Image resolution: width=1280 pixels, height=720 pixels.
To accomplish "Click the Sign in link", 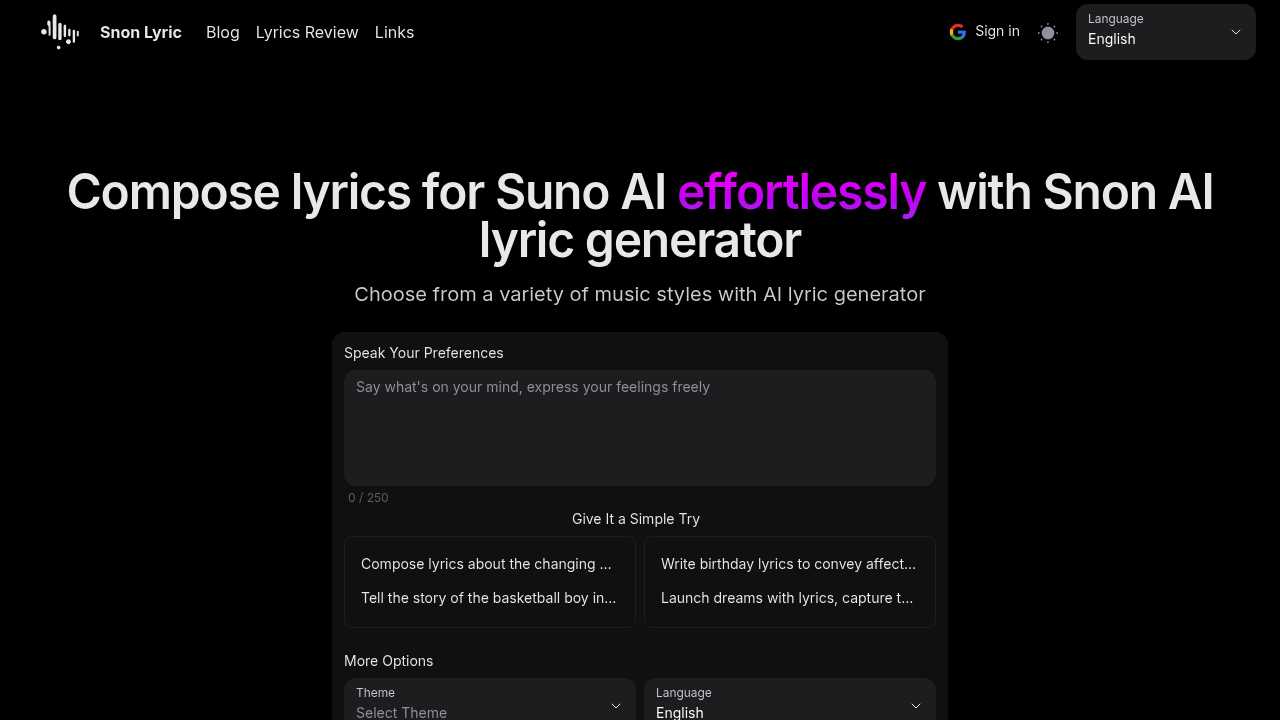I will (997, 31).
